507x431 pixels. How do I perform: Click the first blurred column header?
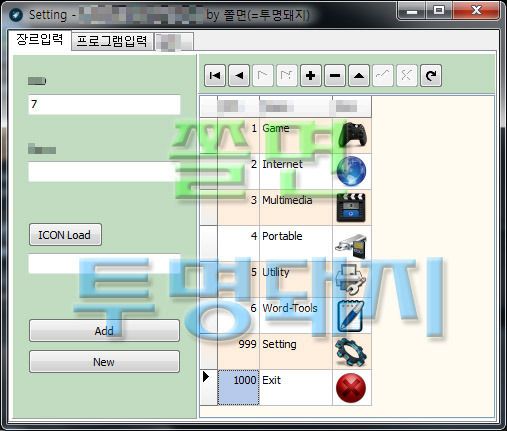pyautogui.click(x=238, y=107)
